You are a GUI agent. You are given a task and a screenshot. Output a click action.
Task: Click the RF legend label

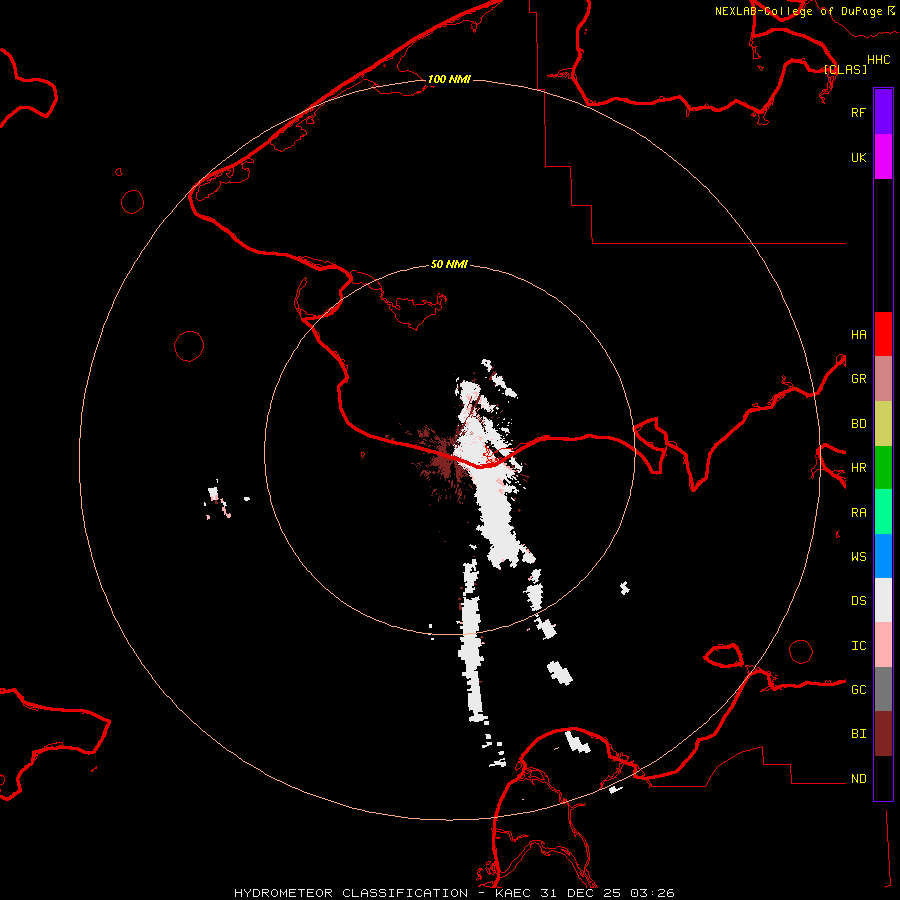(x=858, y=113)
